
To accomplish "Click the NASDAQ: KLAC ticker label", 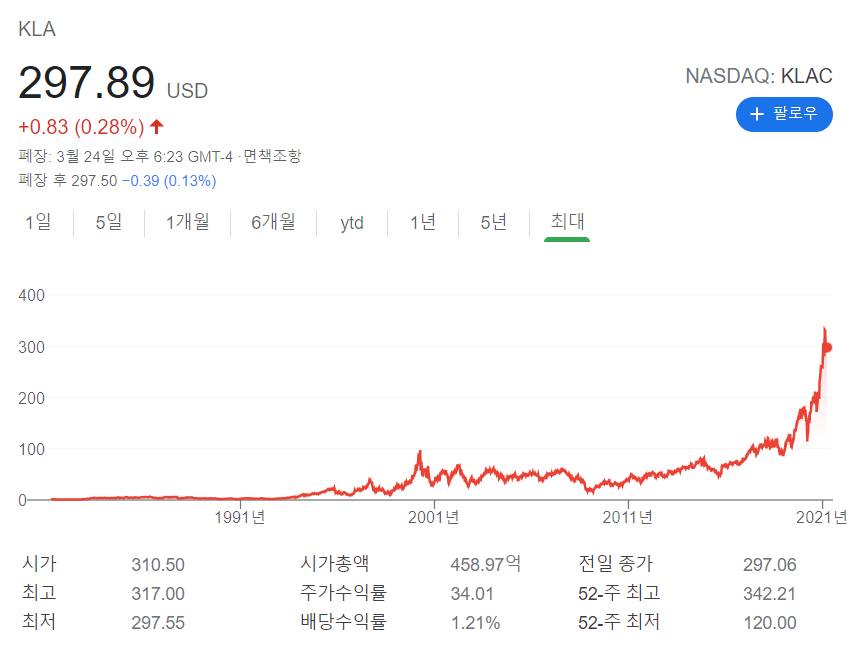I will click(759, 75).
